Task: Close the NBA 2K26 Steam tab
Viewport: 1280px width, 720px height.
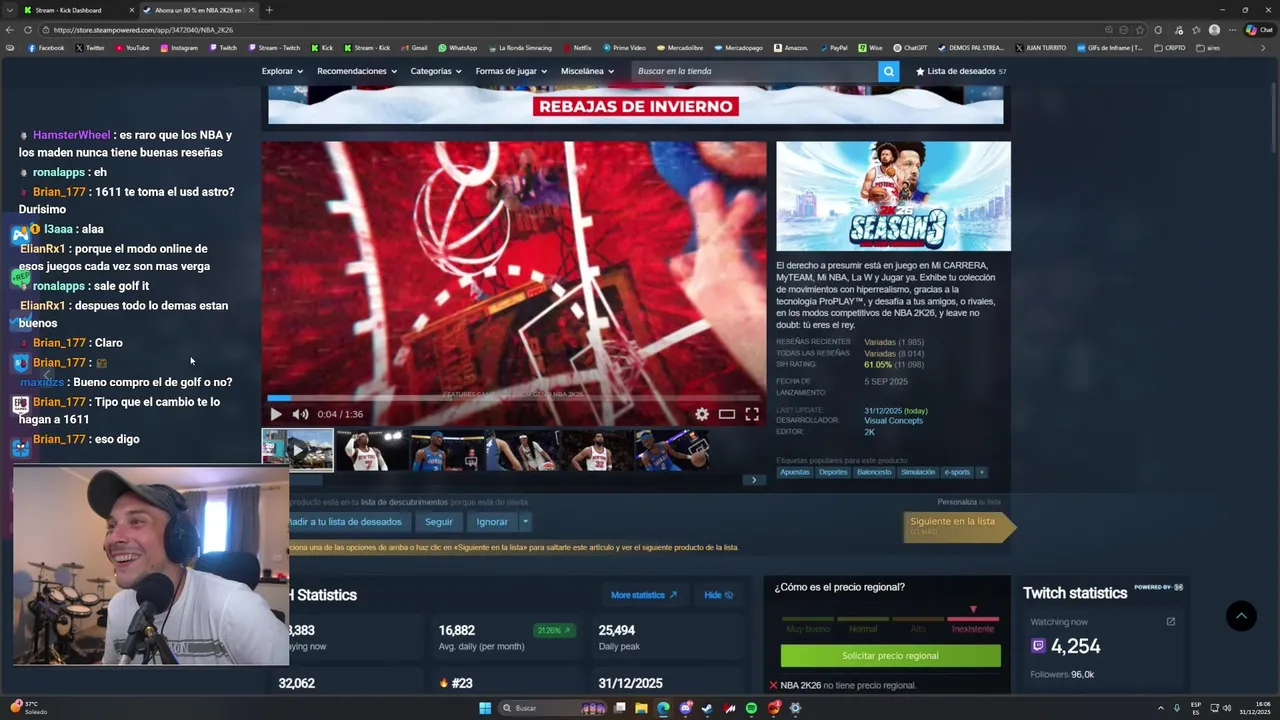Action: pos(251,10)
